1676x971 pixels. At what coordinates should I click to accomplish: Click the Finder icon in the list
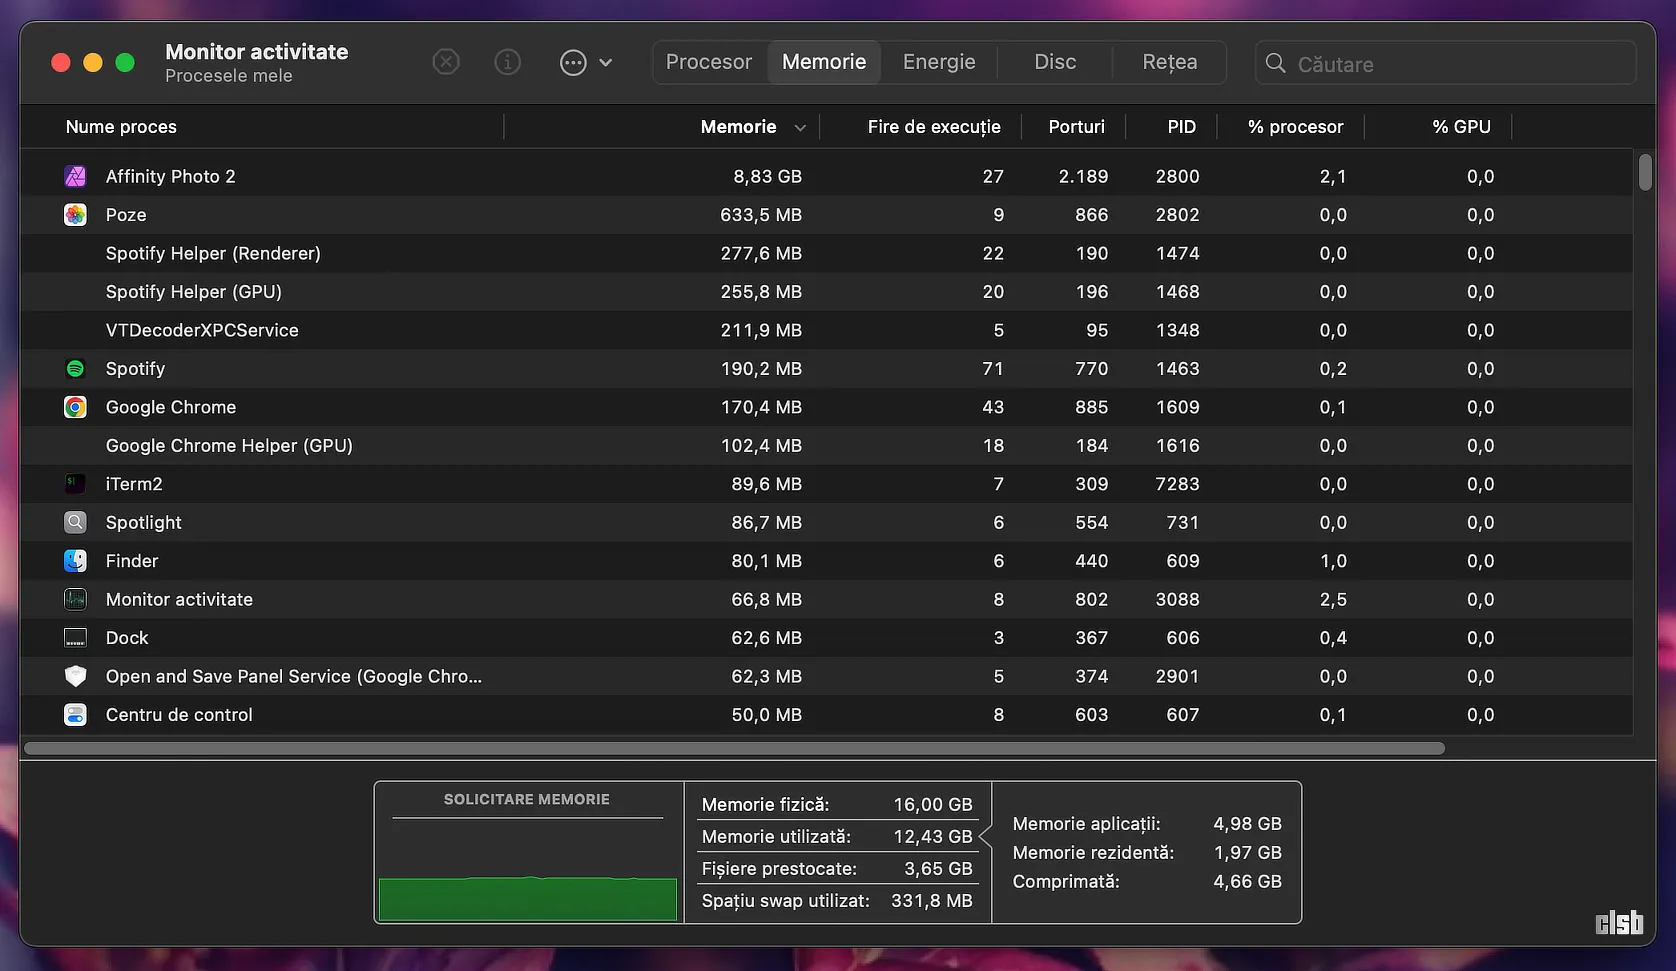point(75,561)
